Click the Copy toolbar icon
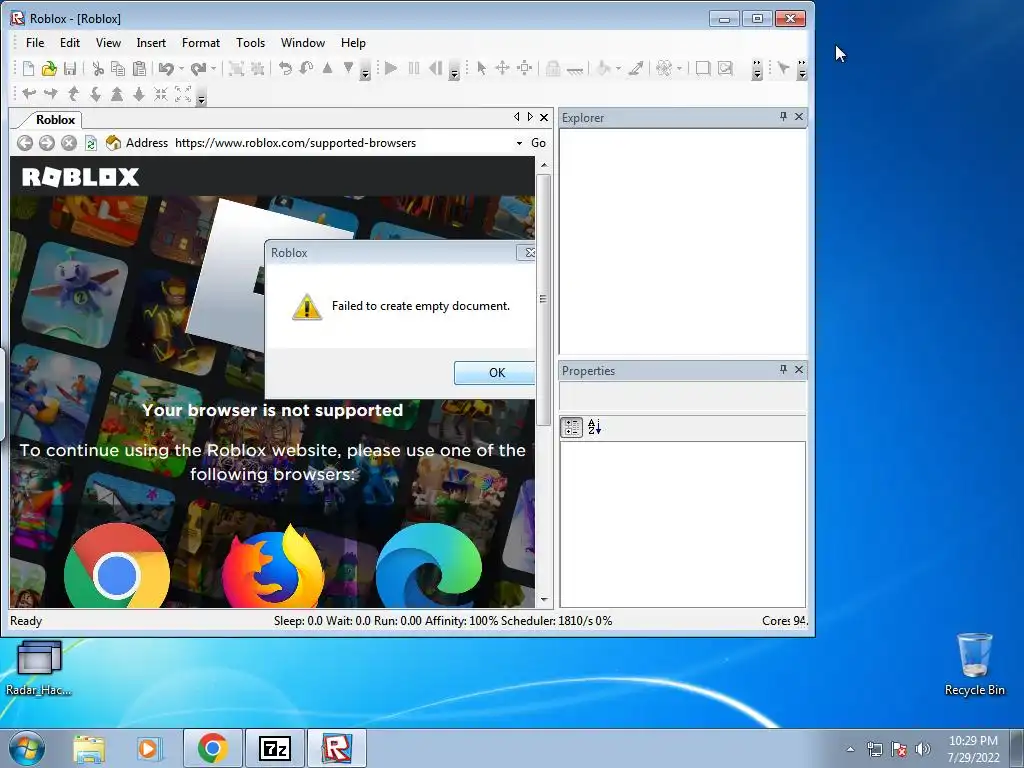The height and width of the screenshot is (768, 1024). click(x=118, y=69)
